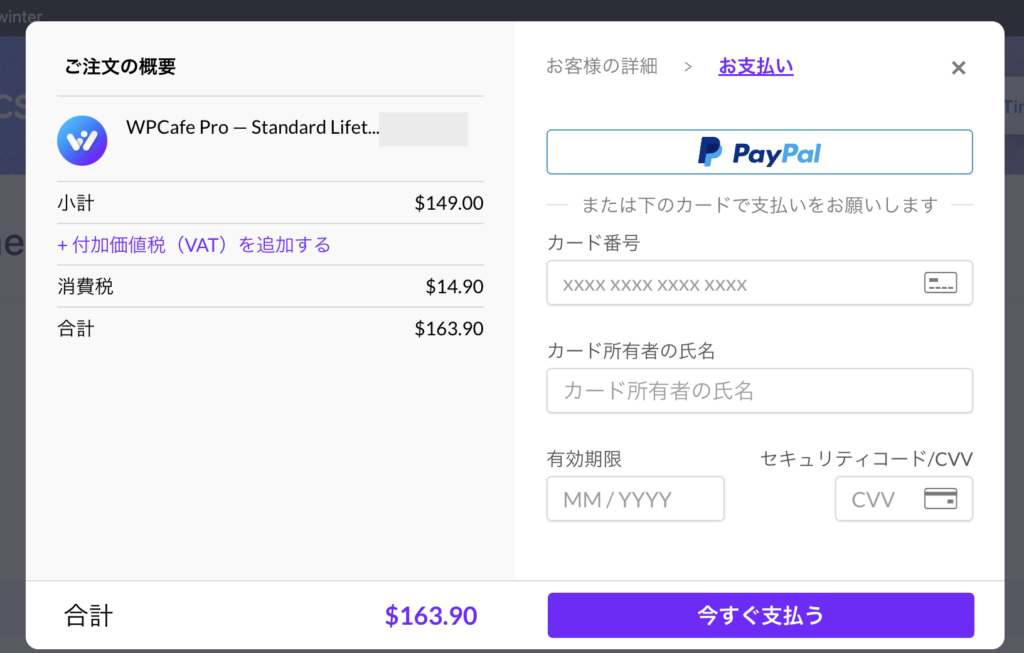Go back to お客様の詳細 step
The image size is (1024, 653).
[x=602, y=67]
